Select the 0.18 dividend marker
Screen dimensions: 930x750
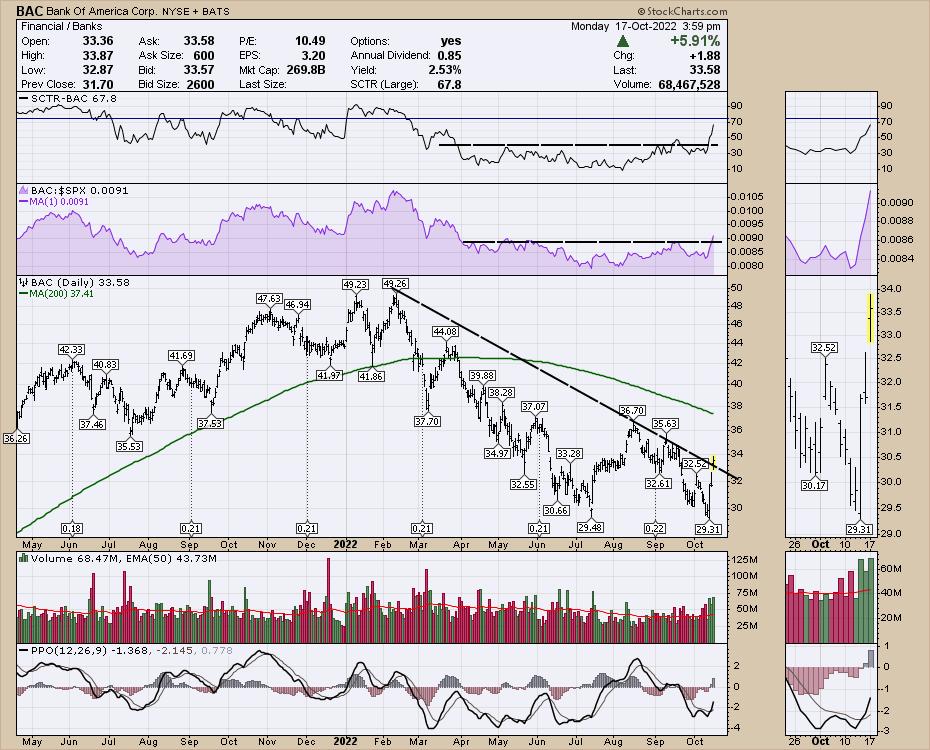tap(71, 527)
